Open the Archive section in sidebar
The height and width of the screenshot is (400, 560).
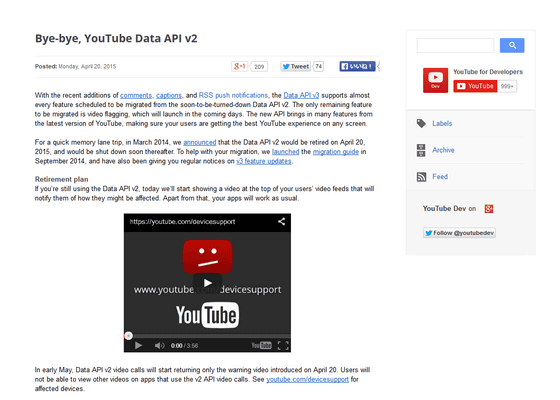pos(443,150)
